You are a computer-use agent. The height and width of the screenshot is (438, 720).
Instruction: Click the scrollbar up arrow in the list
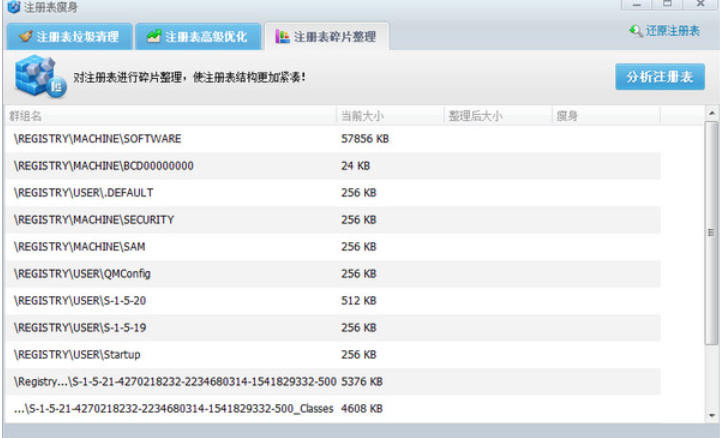click(x=711, y=115)
